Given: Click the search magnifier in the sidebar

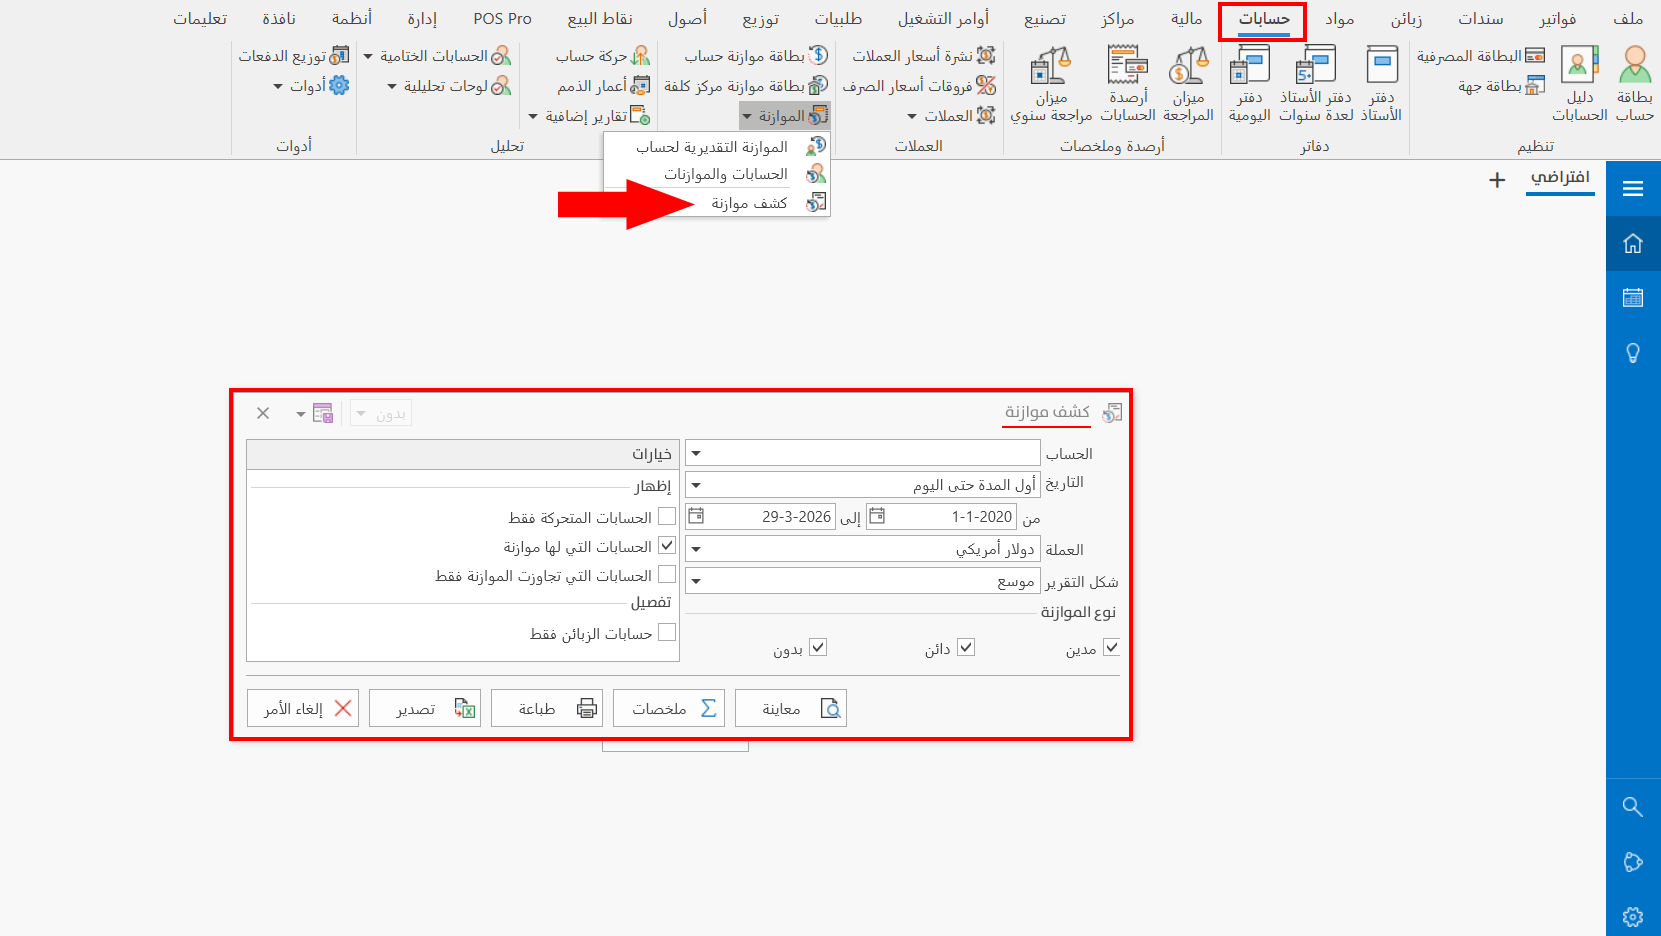Looking at the screenshot, I should [1633, 806].
